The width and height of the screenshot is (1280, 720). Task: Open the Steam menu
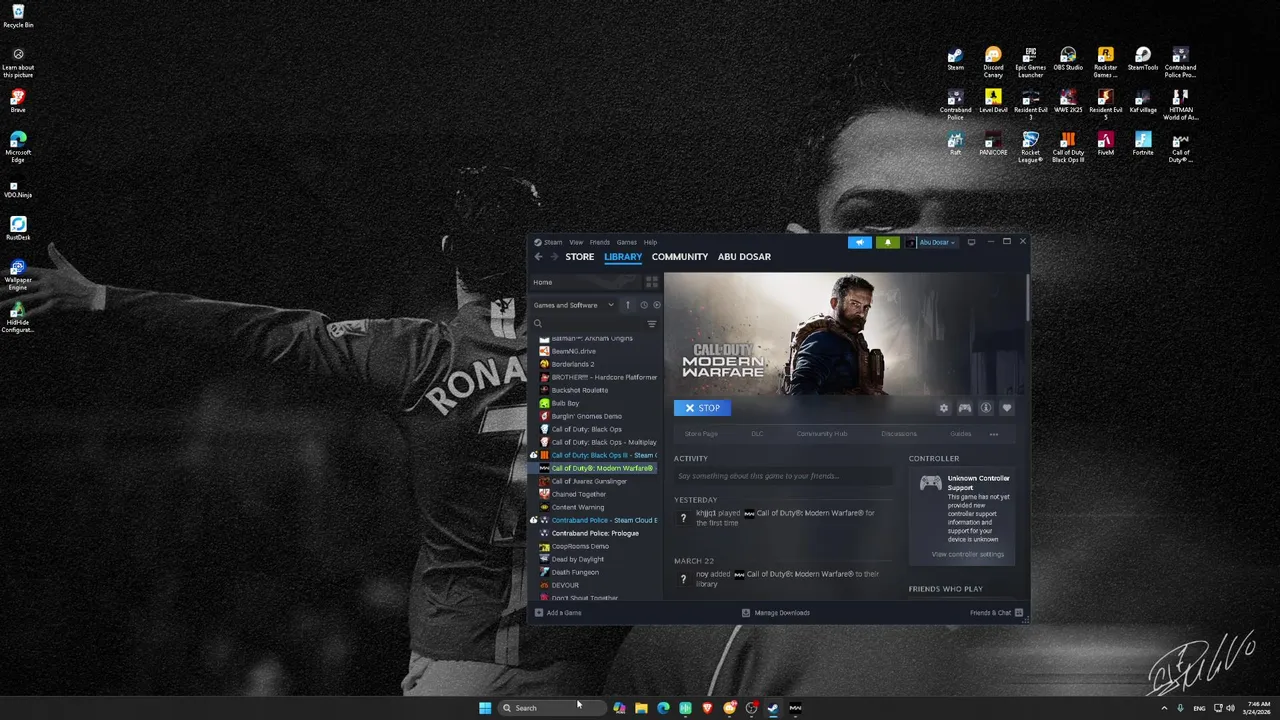[548, 242]
